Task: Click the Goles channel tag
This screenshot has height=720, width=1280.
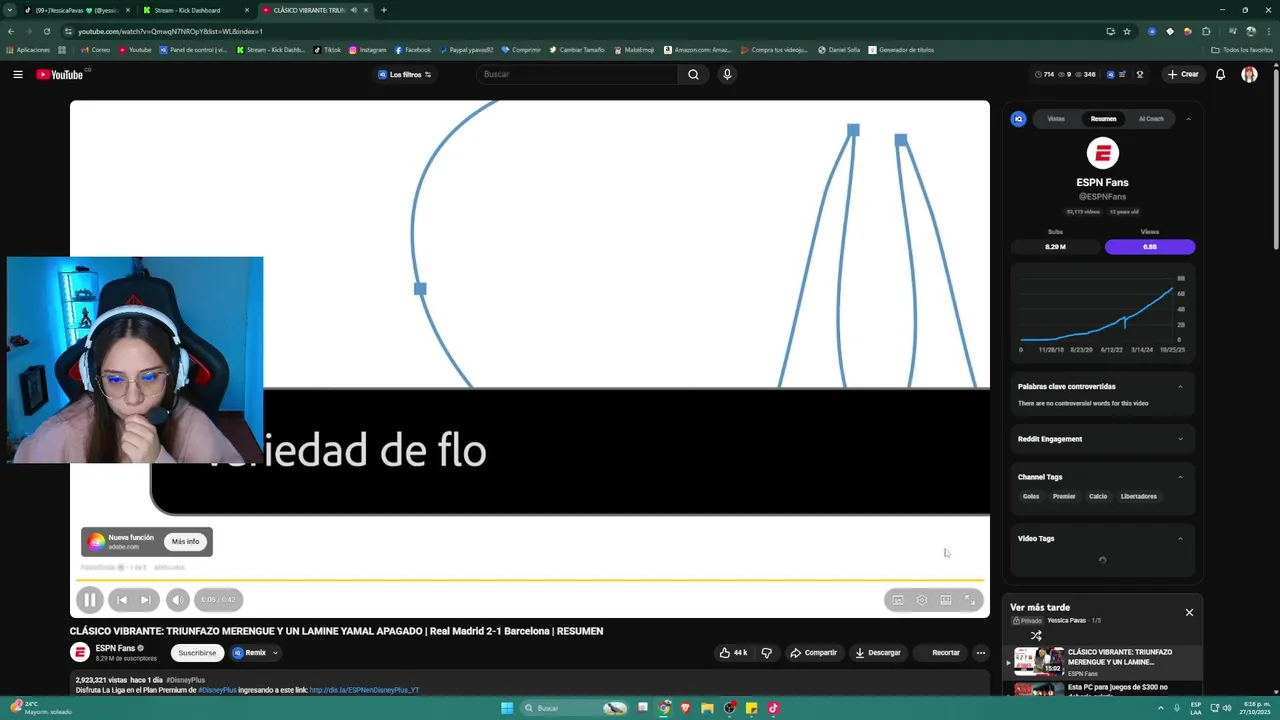Action: [x=1031, y=497]
